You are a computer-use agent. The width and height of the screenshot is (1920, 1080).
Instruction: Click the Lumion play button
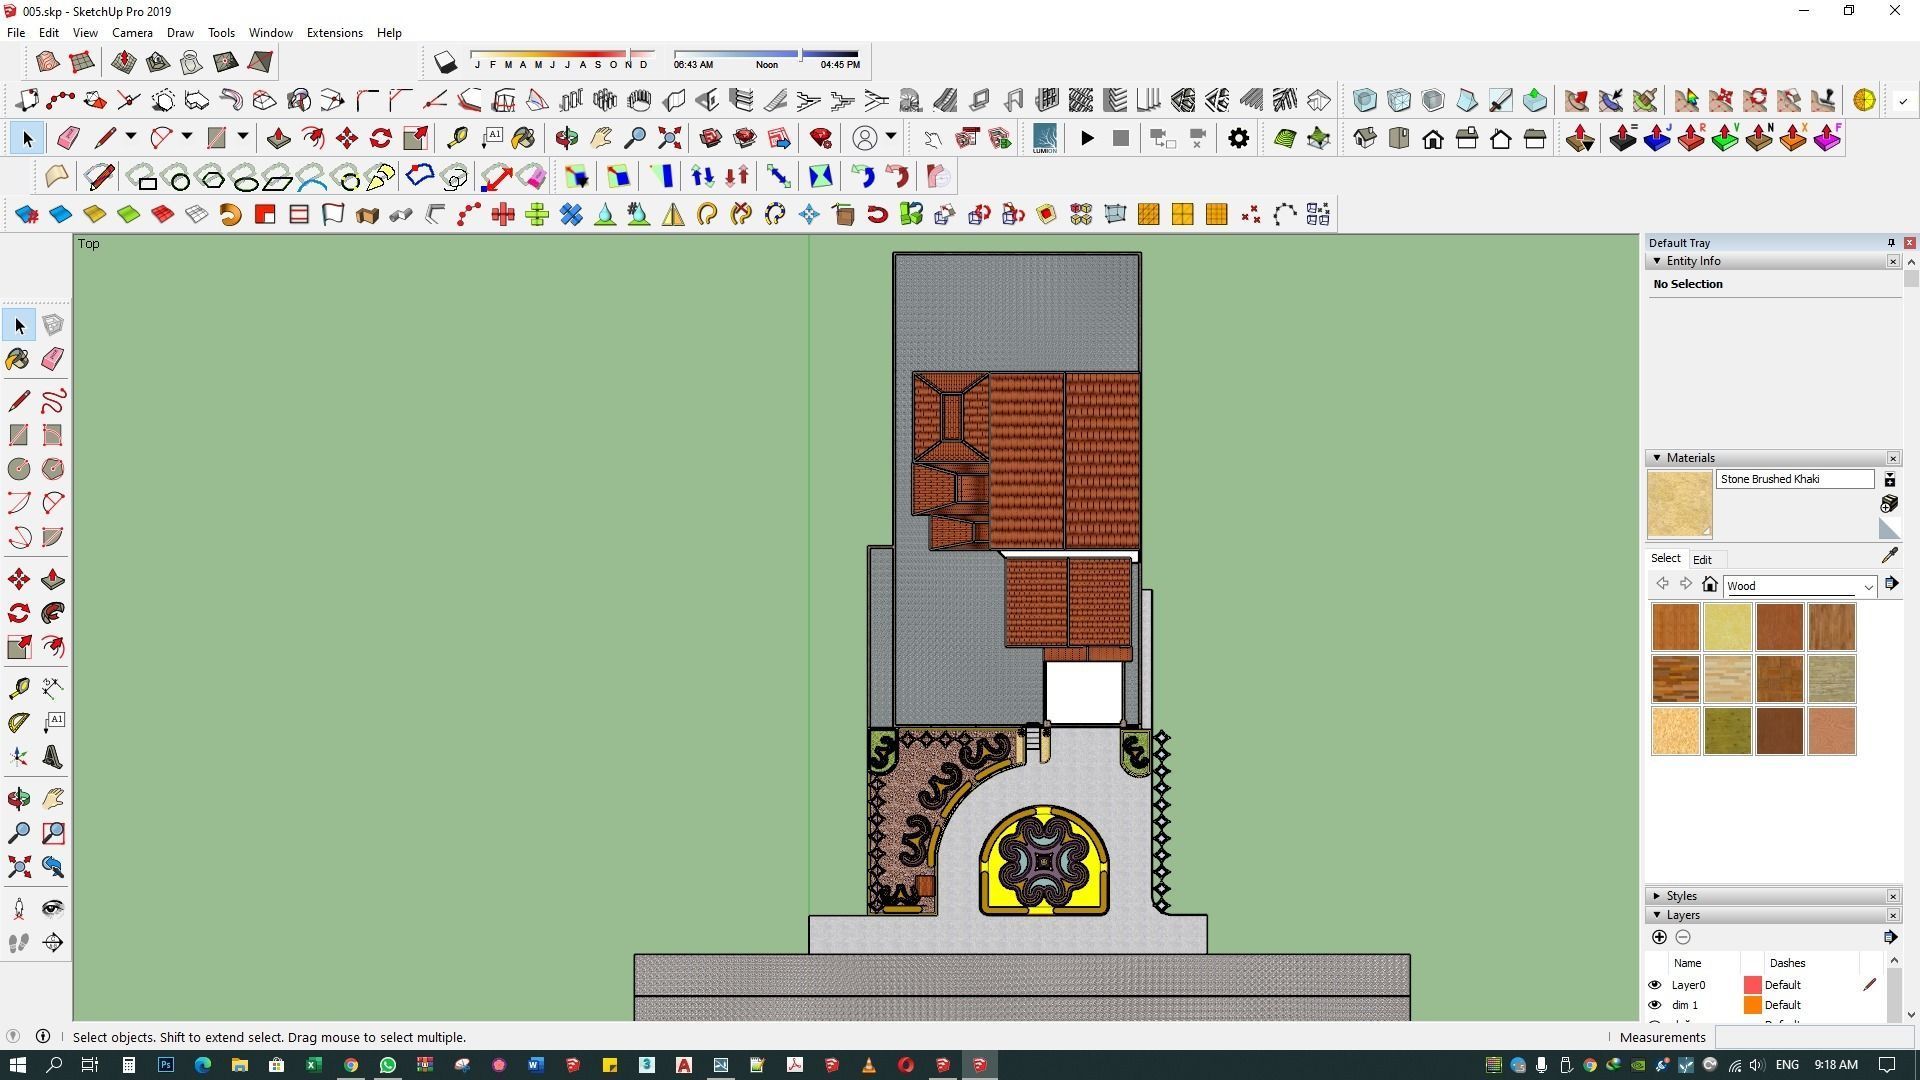(x=1087, y=139)
